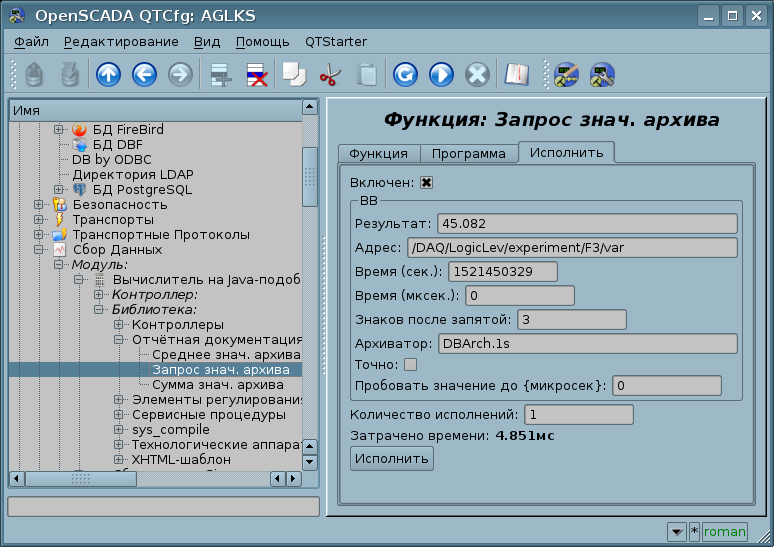This screenshot has height=547, width=774.
Task: Click the scissors cut icon
Action: click(330, 75)
